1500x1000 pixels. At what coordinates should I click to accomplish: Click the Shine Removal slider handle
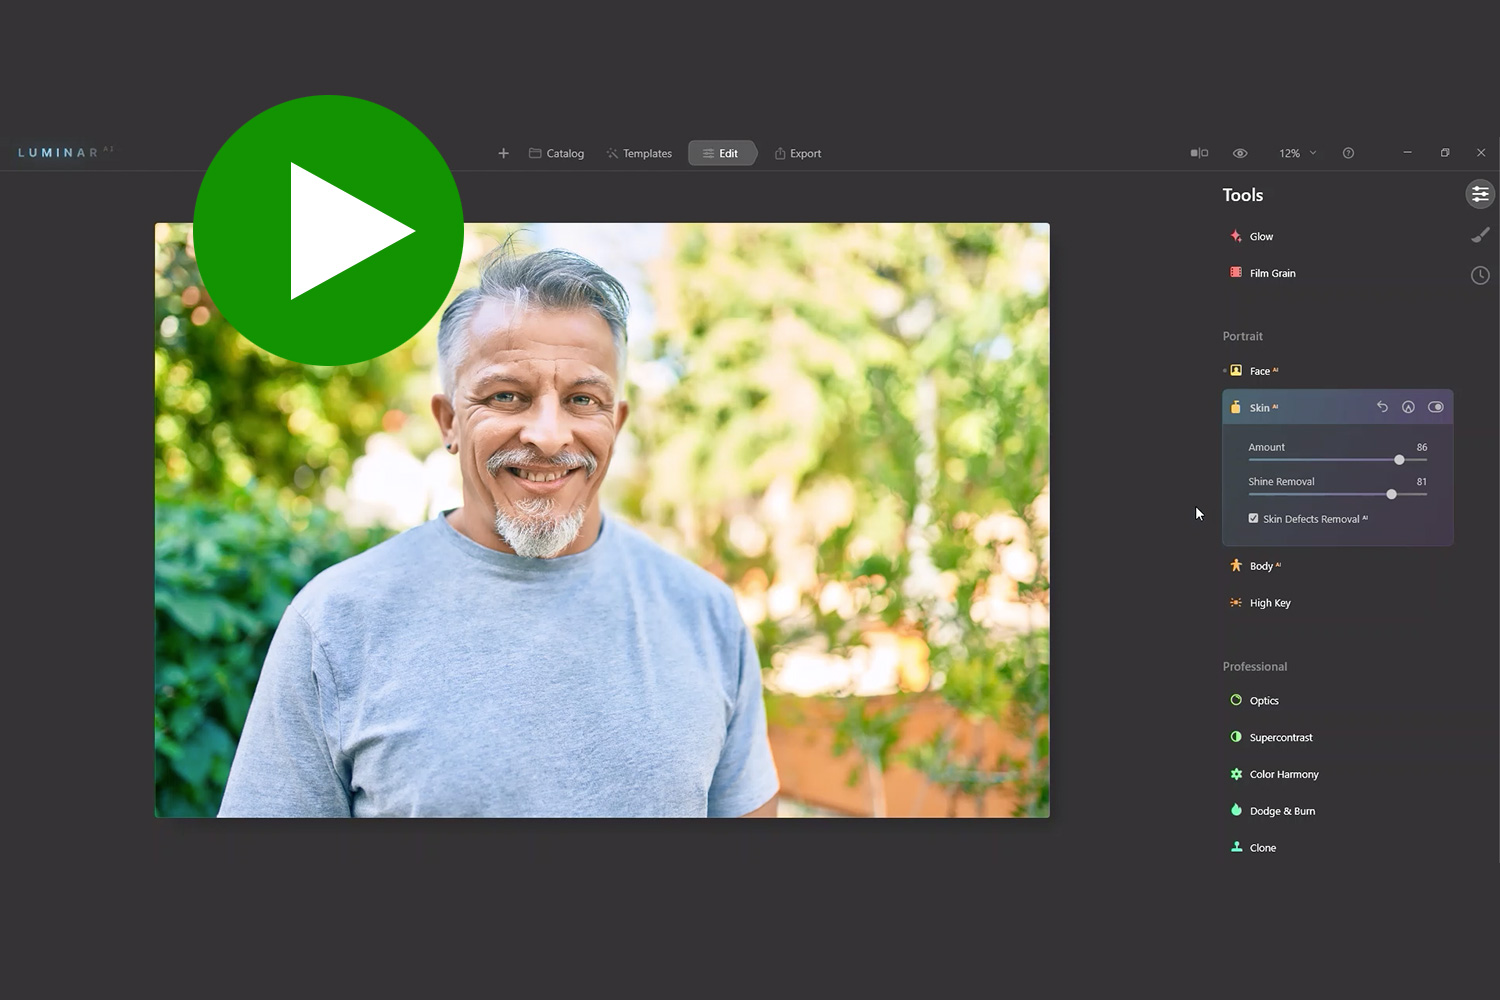click(x=1391, y=494)
